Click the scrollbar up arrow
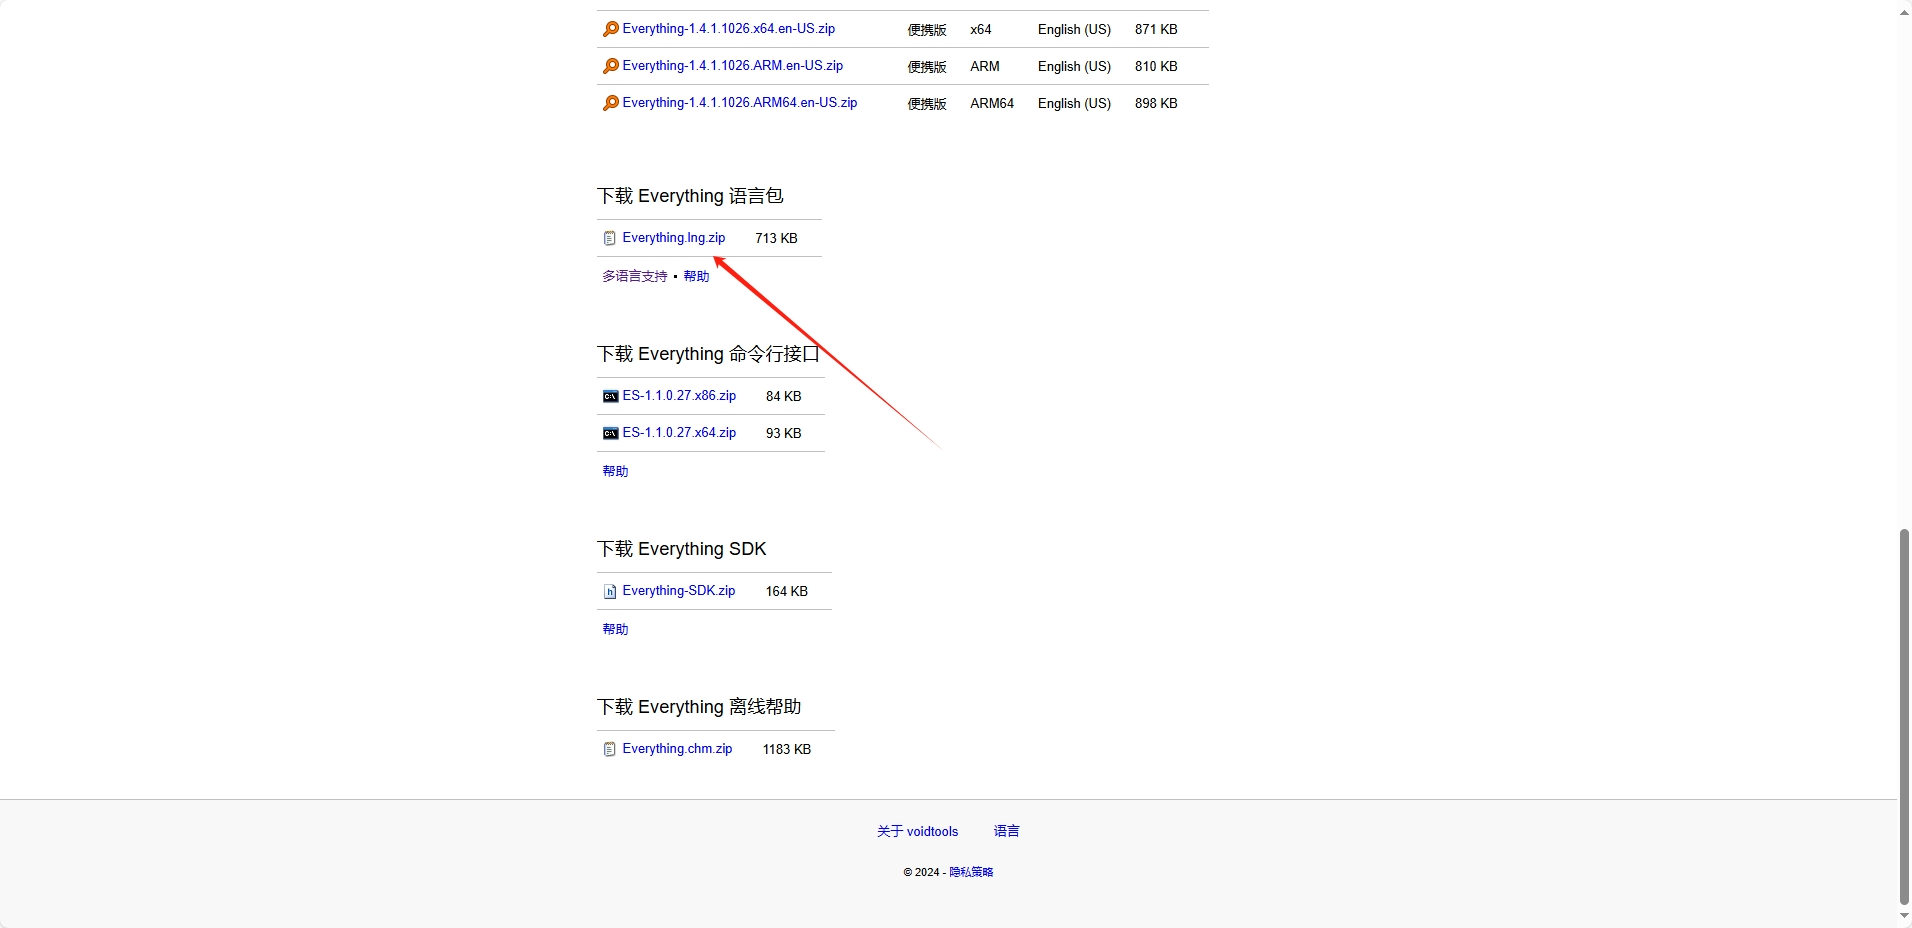The height and width of the screenshot is (928, 1912). coord(1904,12)
